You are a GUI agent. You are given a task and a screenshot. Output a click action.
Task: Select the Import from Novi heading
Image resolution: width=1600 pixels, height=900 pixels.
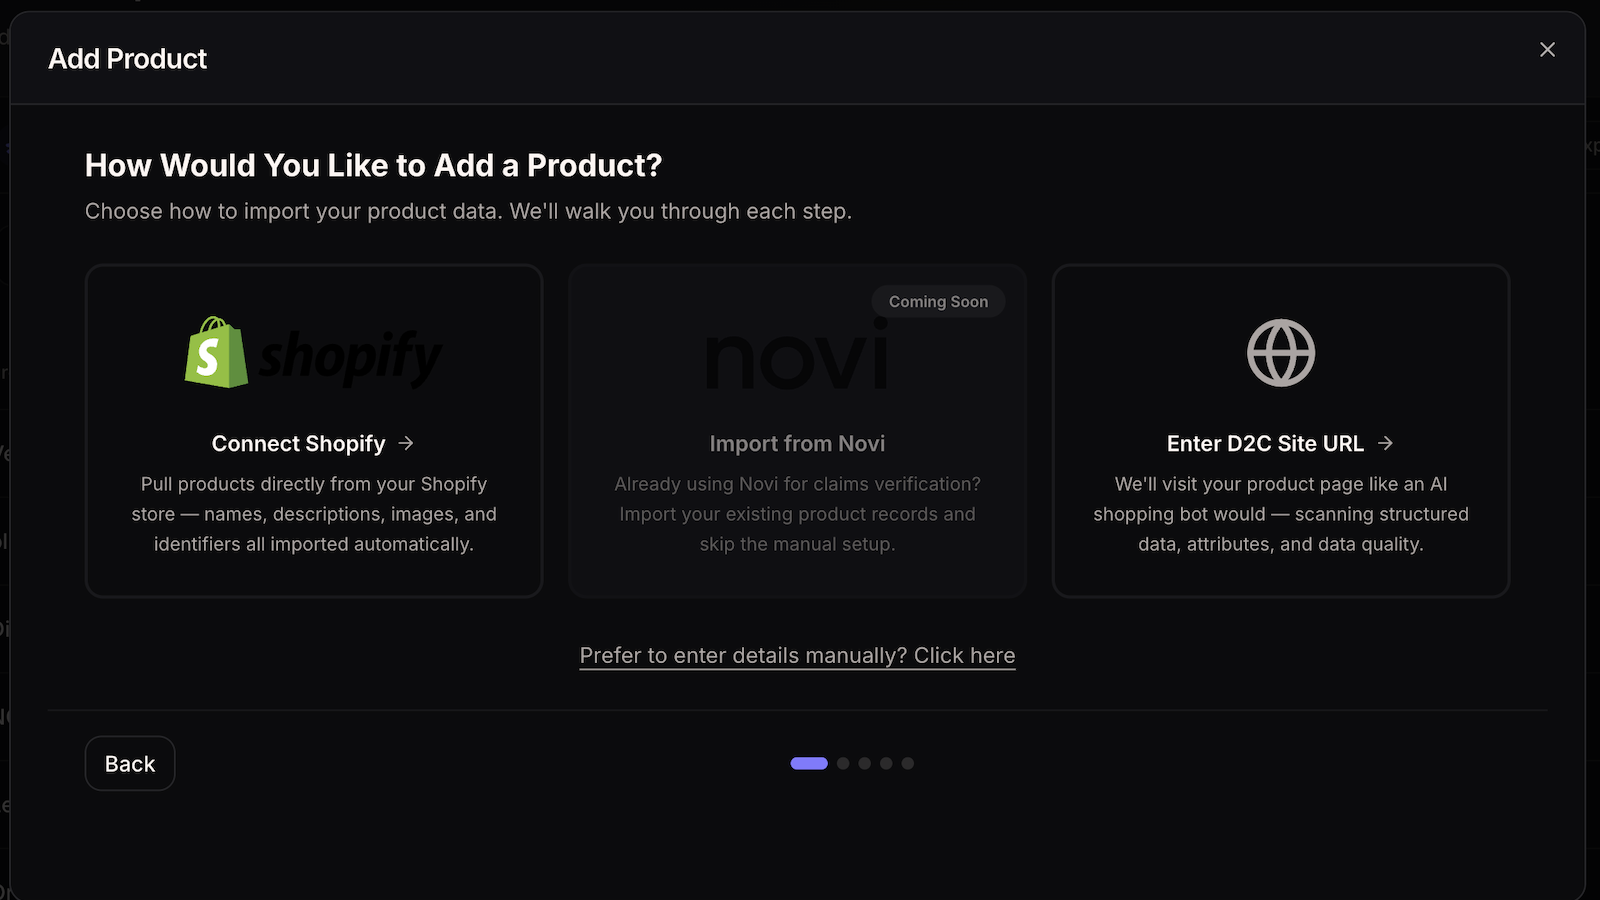pos(797,444)
